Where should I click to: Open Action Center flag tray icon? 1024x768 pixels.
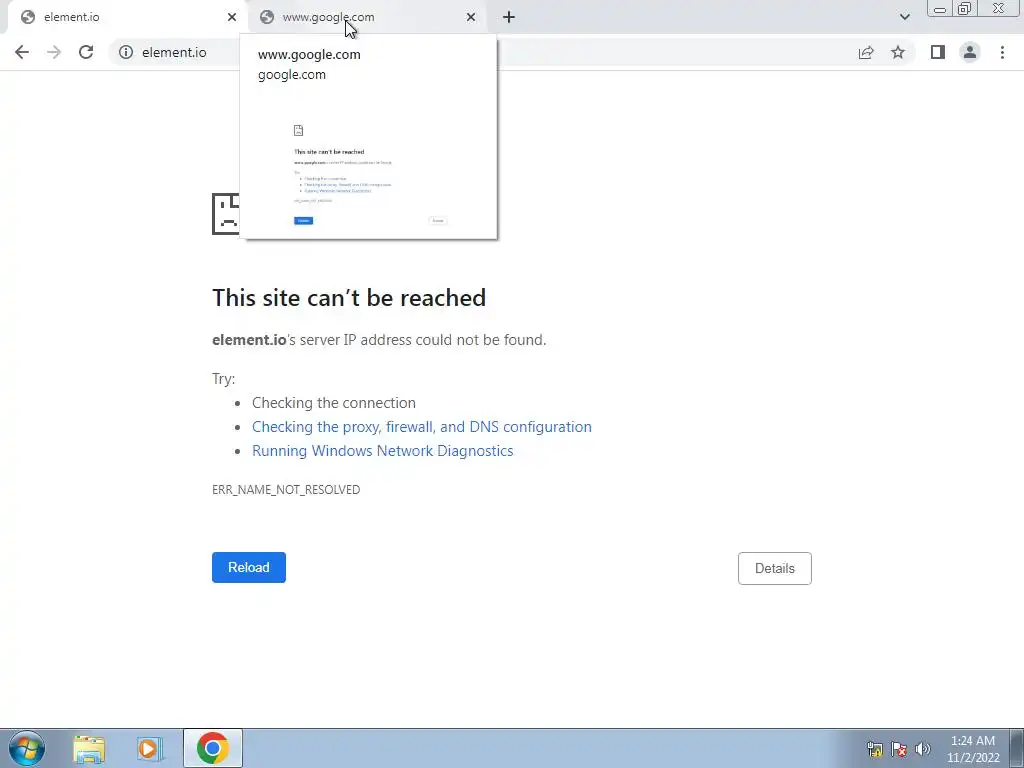tap(899, 749)
